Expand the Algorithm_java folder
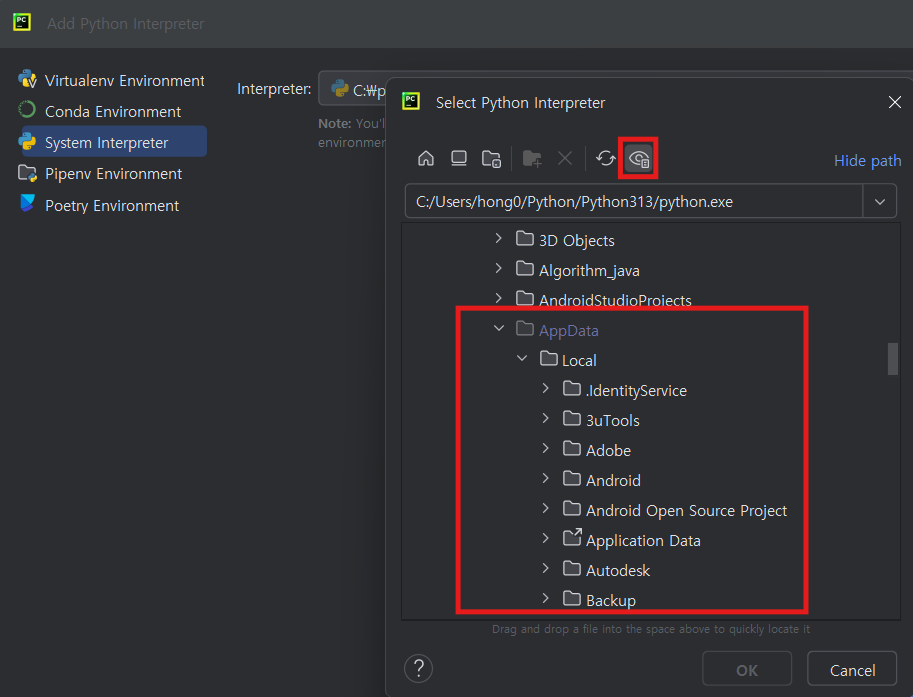The width and height of the screenshot is (913, 697). 498,268
